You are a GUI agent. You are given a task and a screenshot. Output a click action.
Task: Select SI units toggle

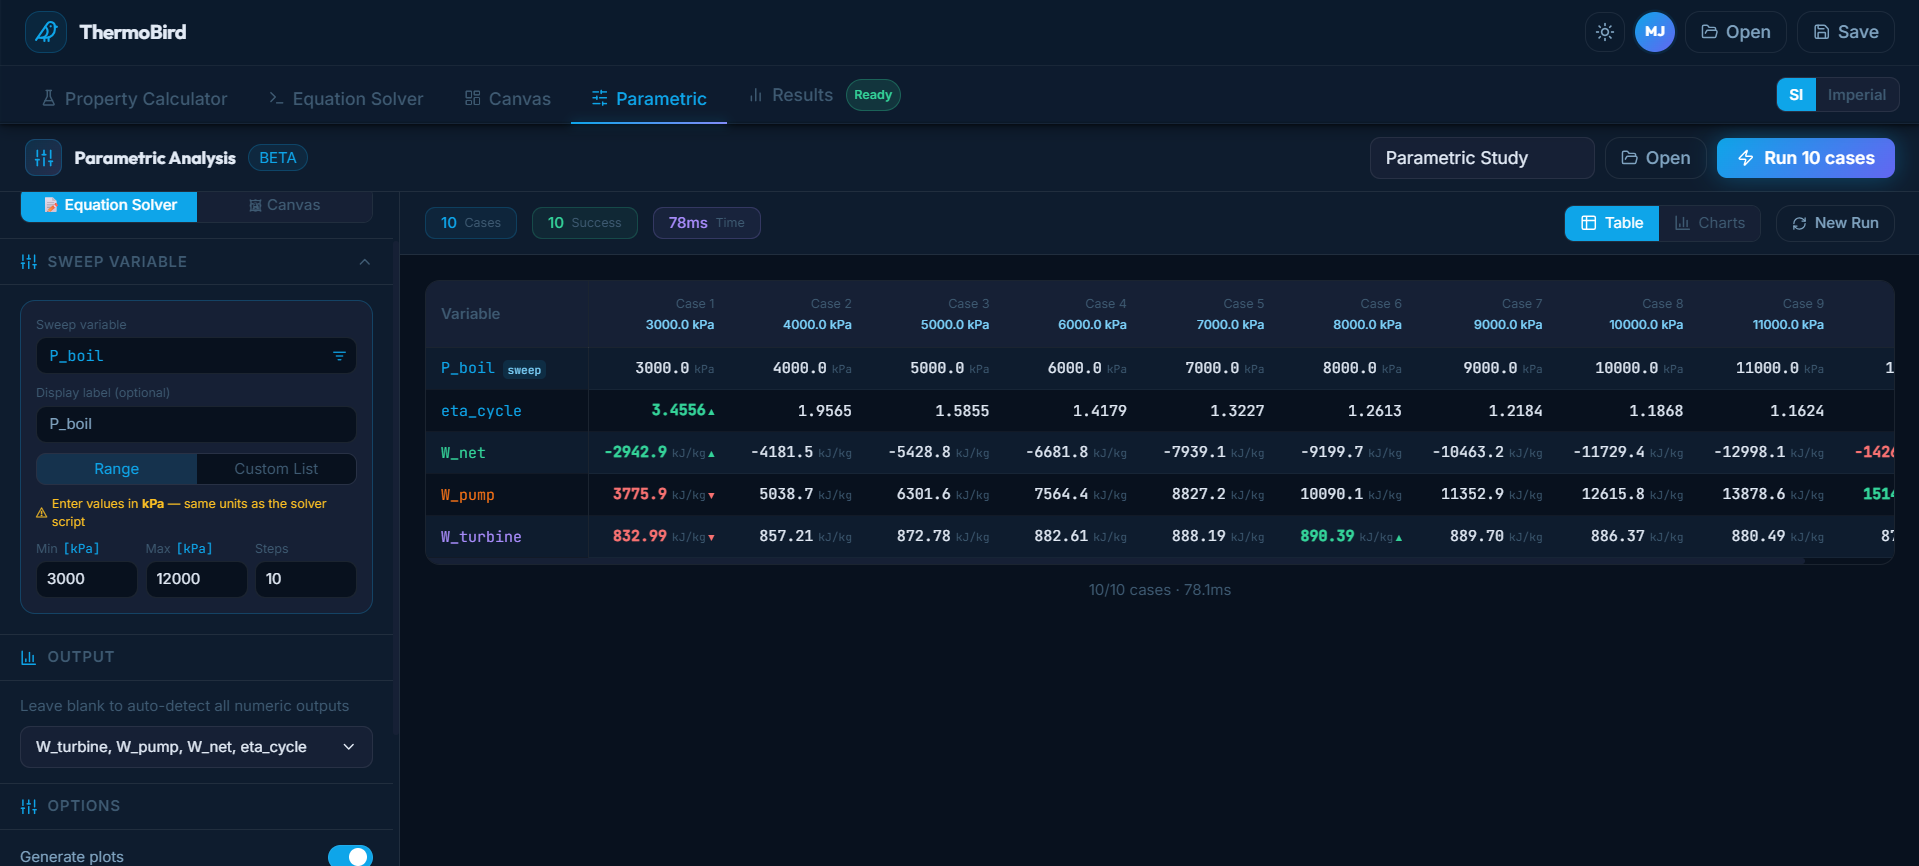(x=1796, y=95)
